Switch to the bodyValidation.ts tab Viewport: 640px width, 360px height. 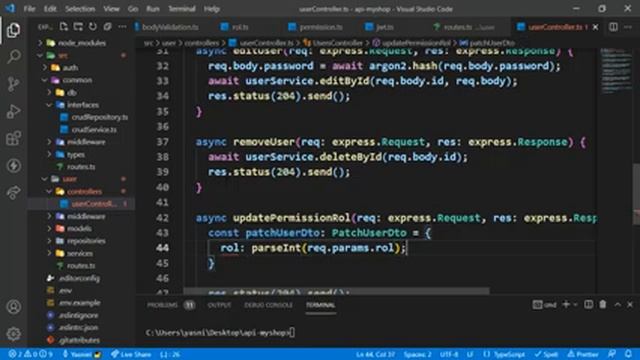[x=170, y=27]
